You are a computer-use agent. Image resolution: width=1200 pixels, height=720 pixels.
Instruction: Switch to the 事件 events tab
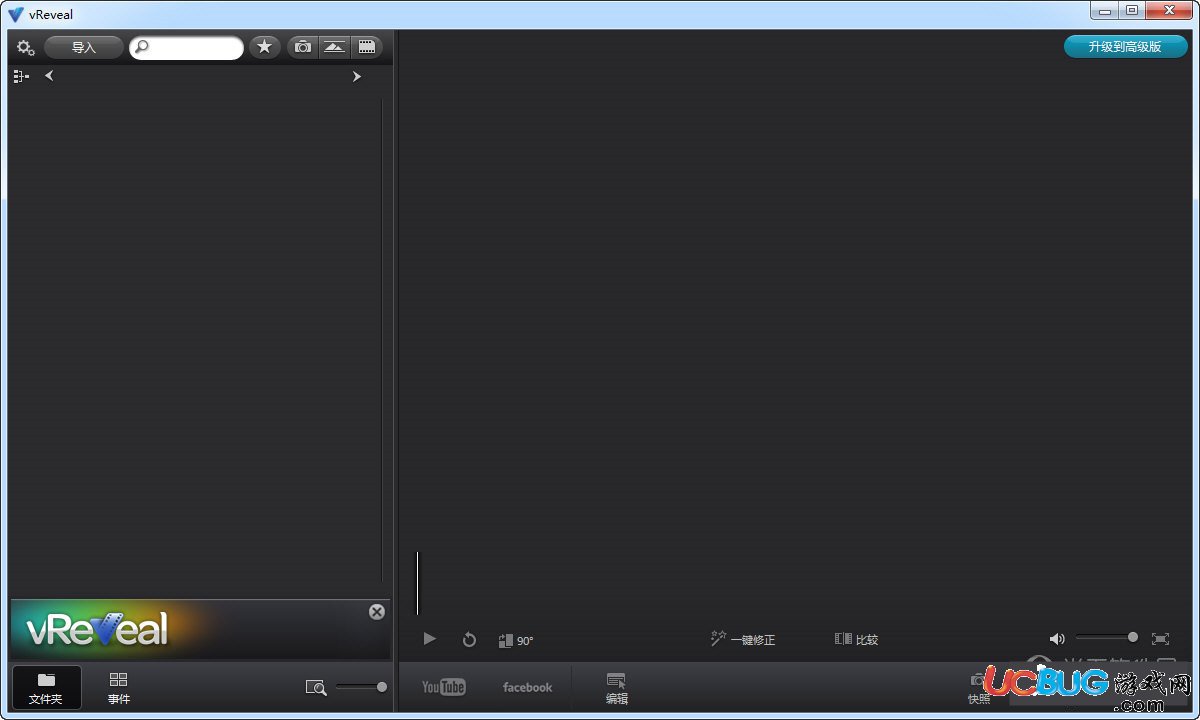[119, 688]
